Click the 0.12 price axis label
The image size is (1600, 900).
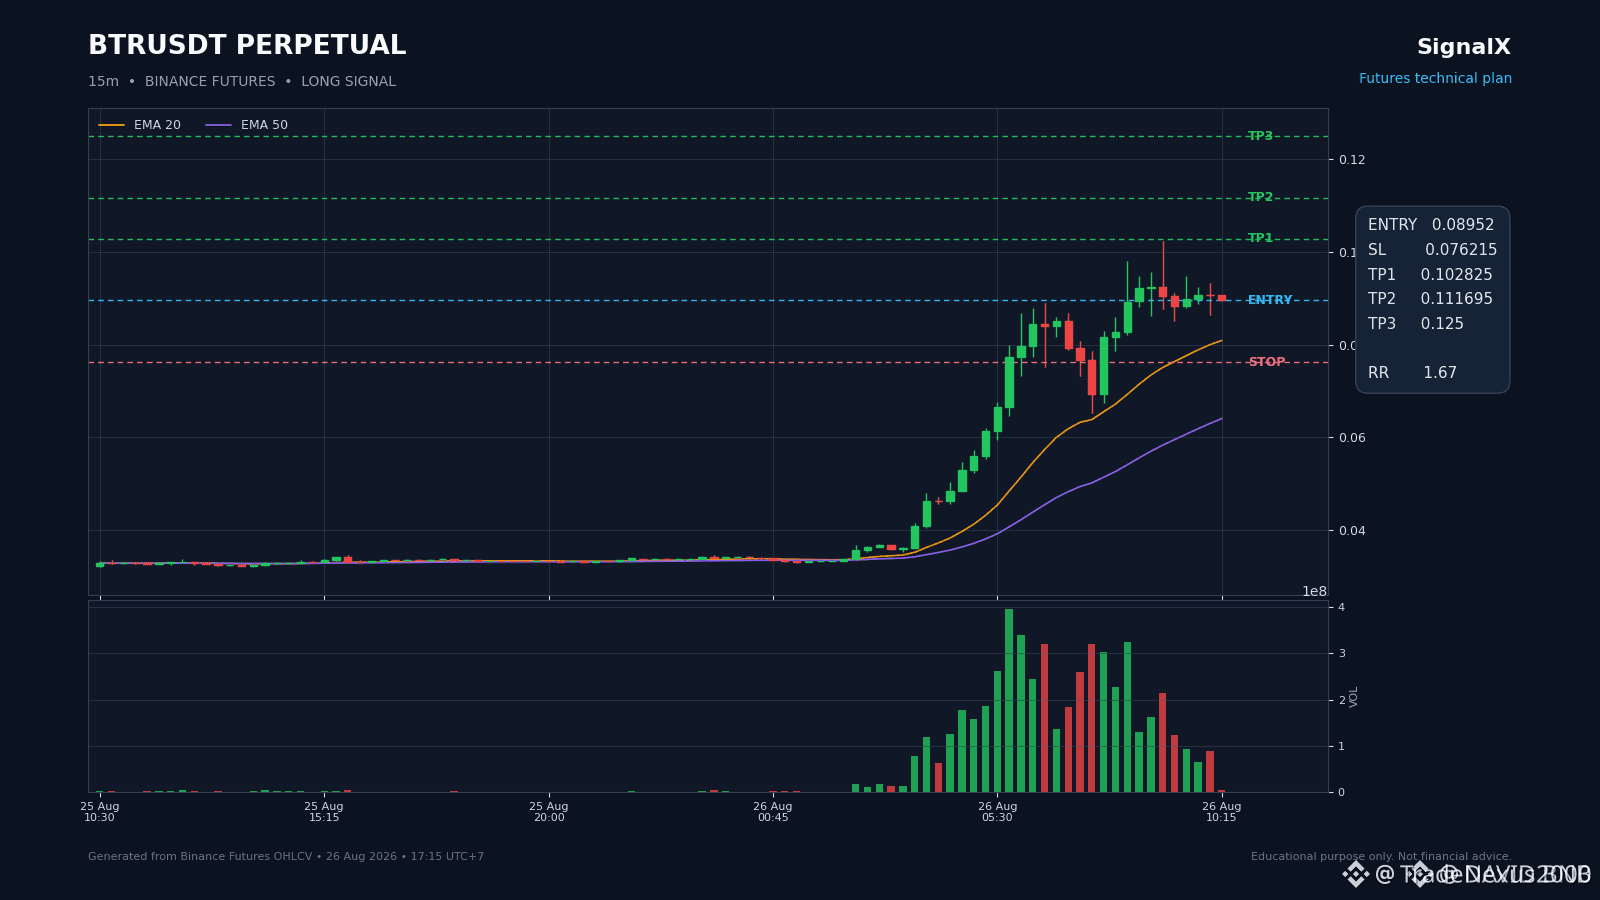pos(1352,160)
